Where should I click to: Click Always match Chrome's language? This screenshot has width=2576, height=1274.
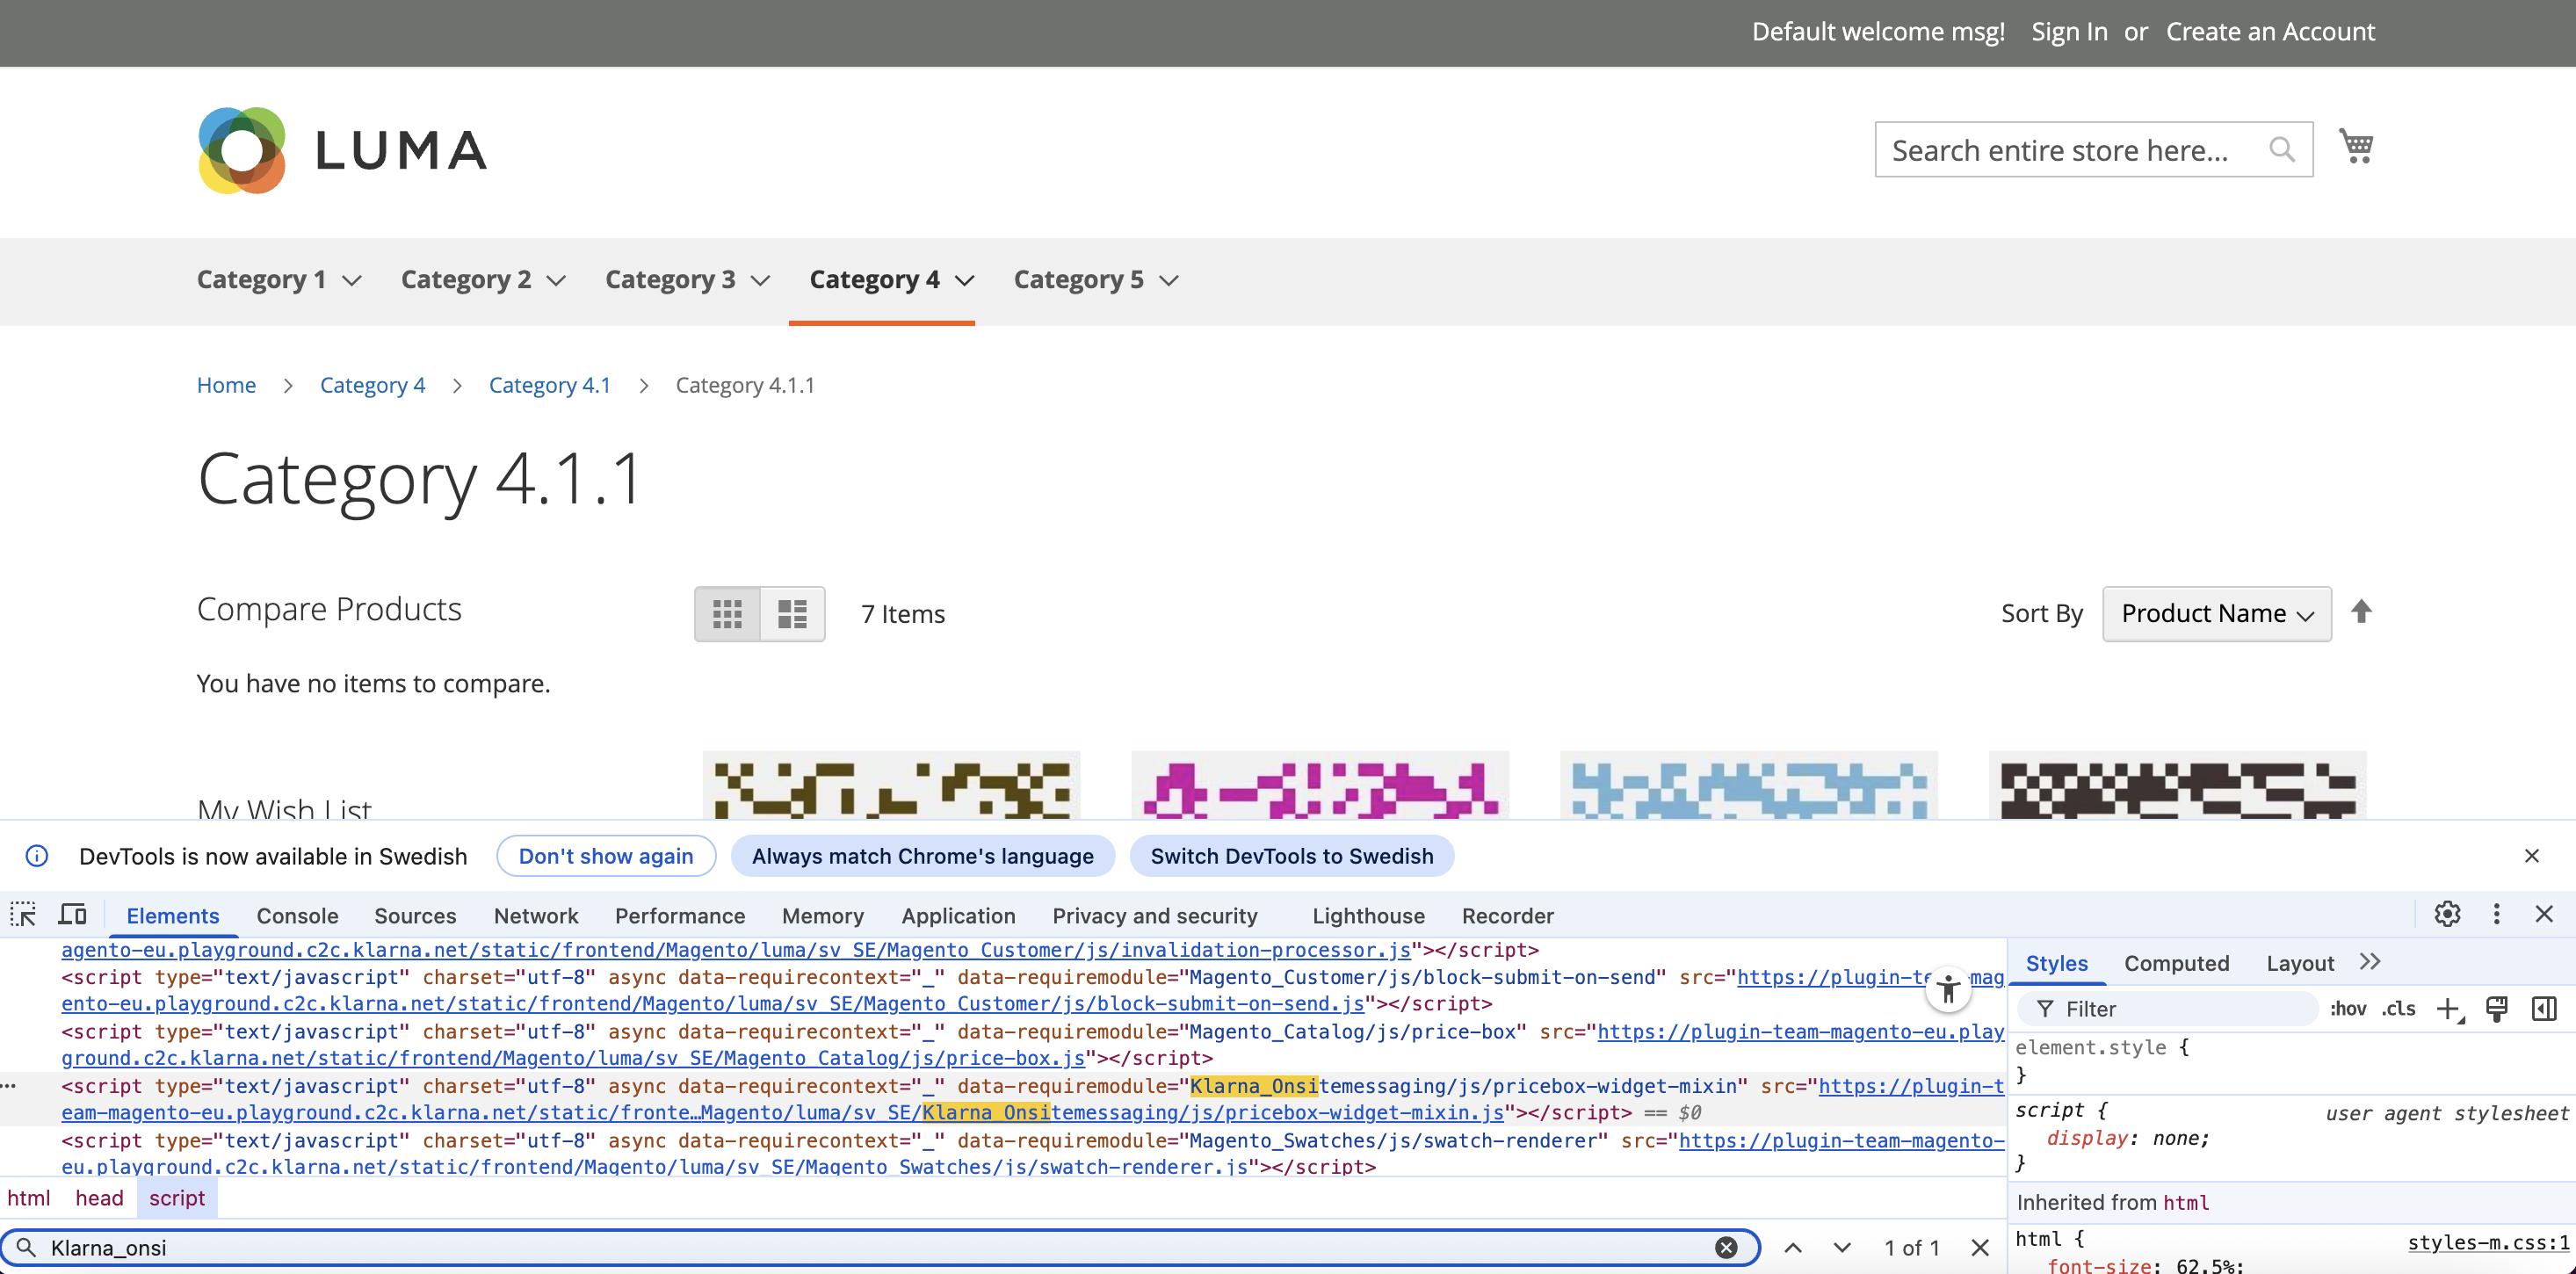[x=923, y=856]
